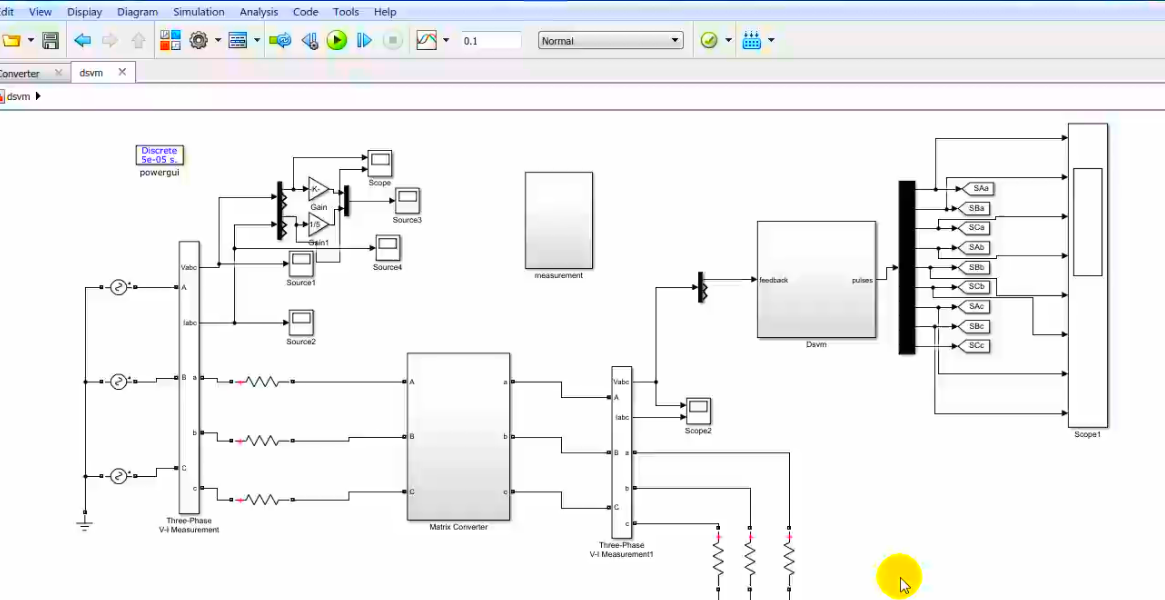
Task: Navigate back with the blue left arrow
Action: (x=82, y=41)
